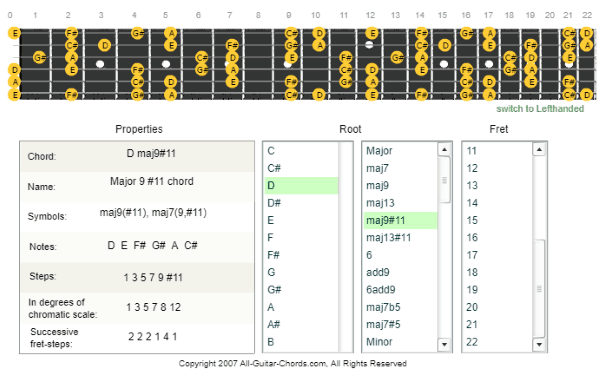Click D note marker at fret 3
This screenshot has height=370, width=600.
(x=104, y=46)
